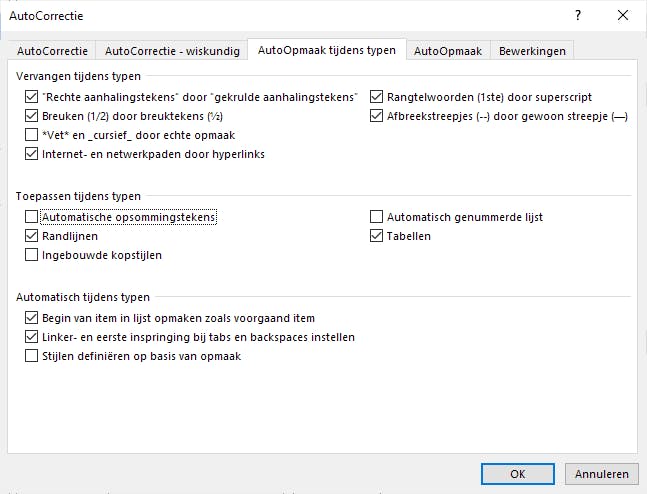This screenshot has height=494, width=647.
Task: Open the Bewerkingen tab
Action: [x=532, y=51]
